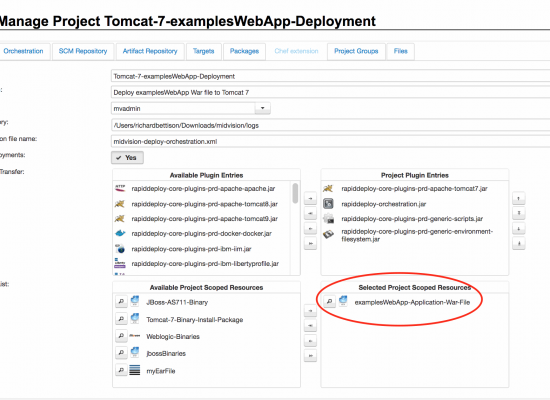Viewport: 550px width, 400px height.
Task: Click rapiddeploy-core-plugins-prd-docker-docker.jar entry
Action: (x=201, y=233)
